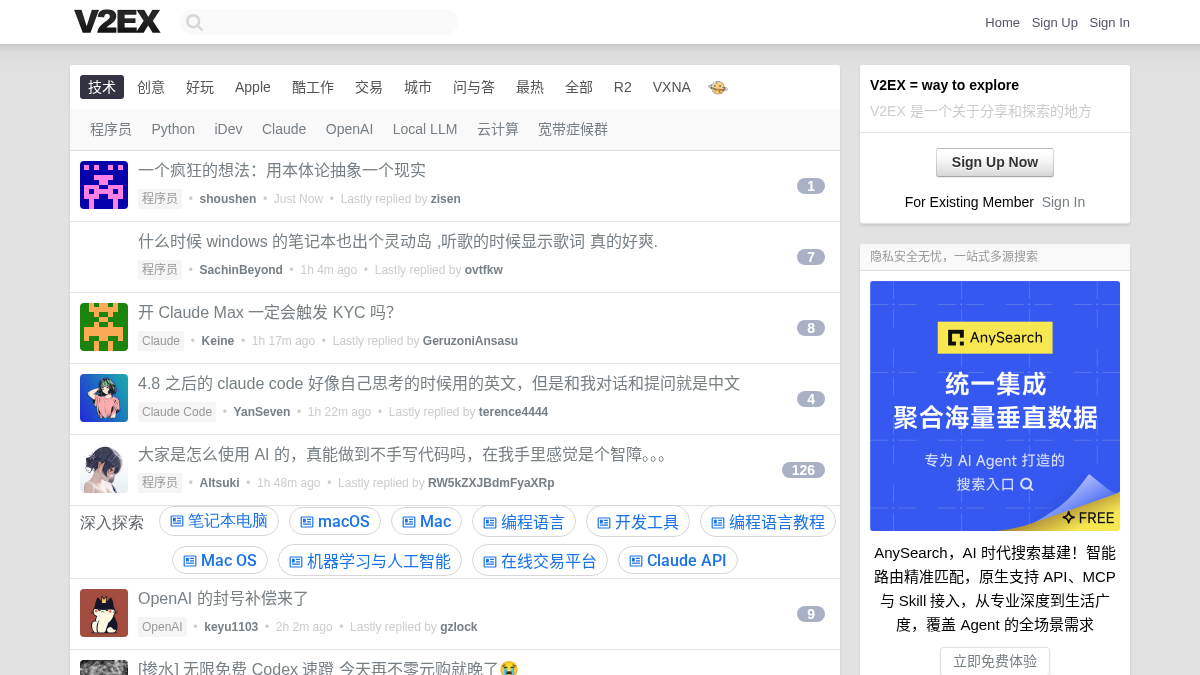Click the 立即免费体验 button
Image resolution: width=1200 pixels, height=675 pixels.
coord(995,661)
